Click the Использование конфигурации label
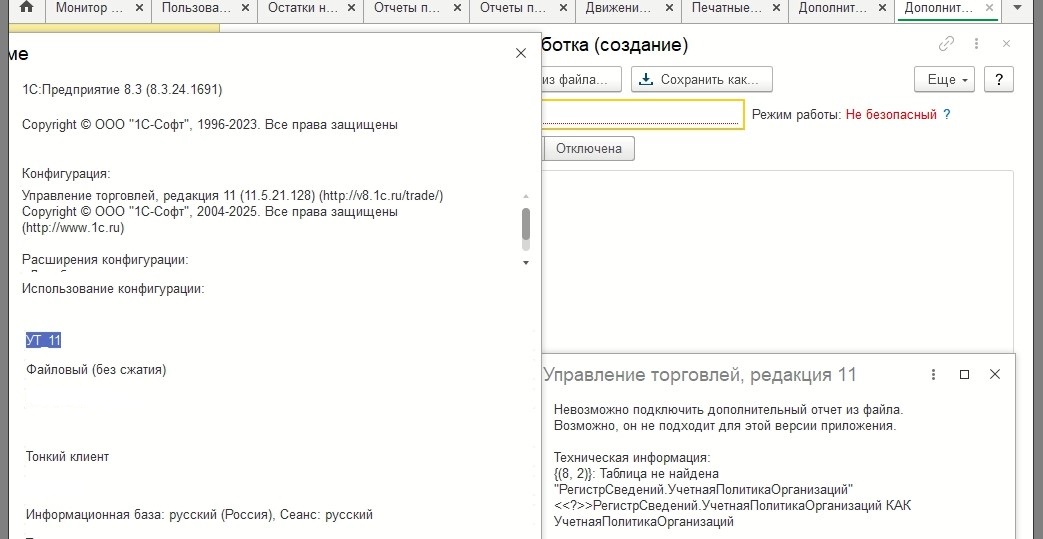The height and width of the screenshot is (539, 1043). point(113,289)
